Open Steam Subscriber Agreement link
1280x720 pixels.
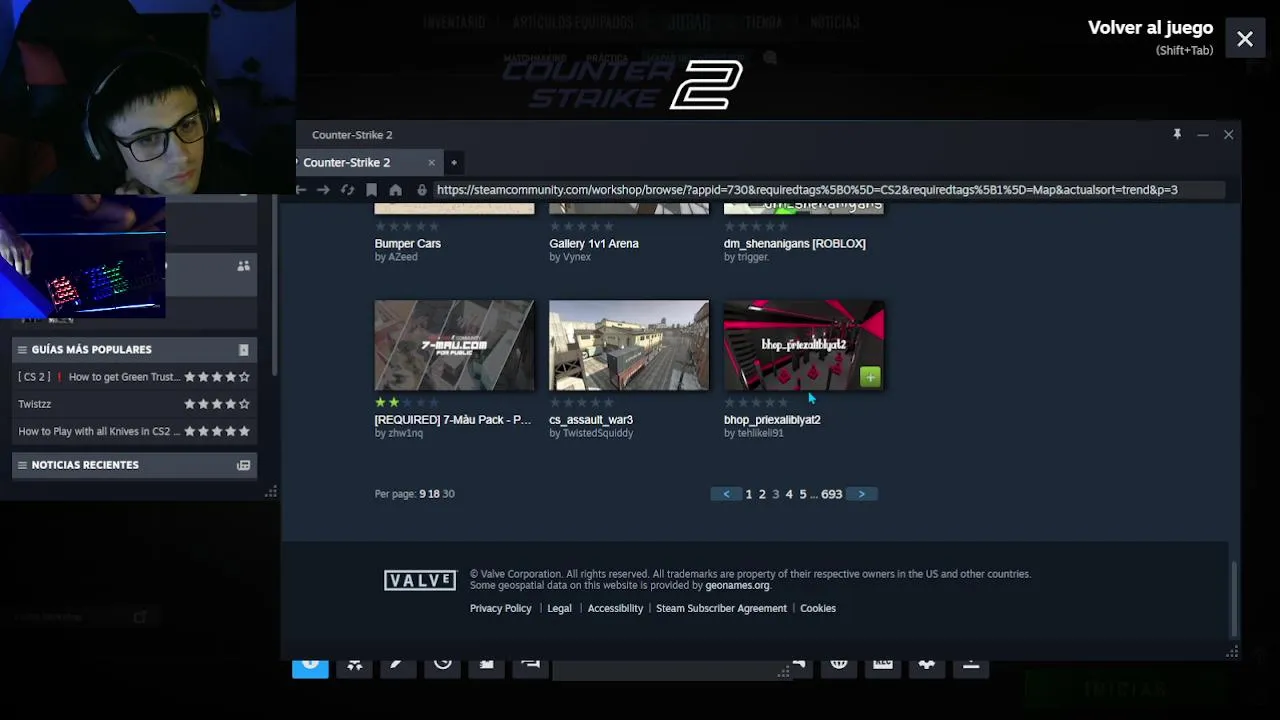click(x=721, y=608)
